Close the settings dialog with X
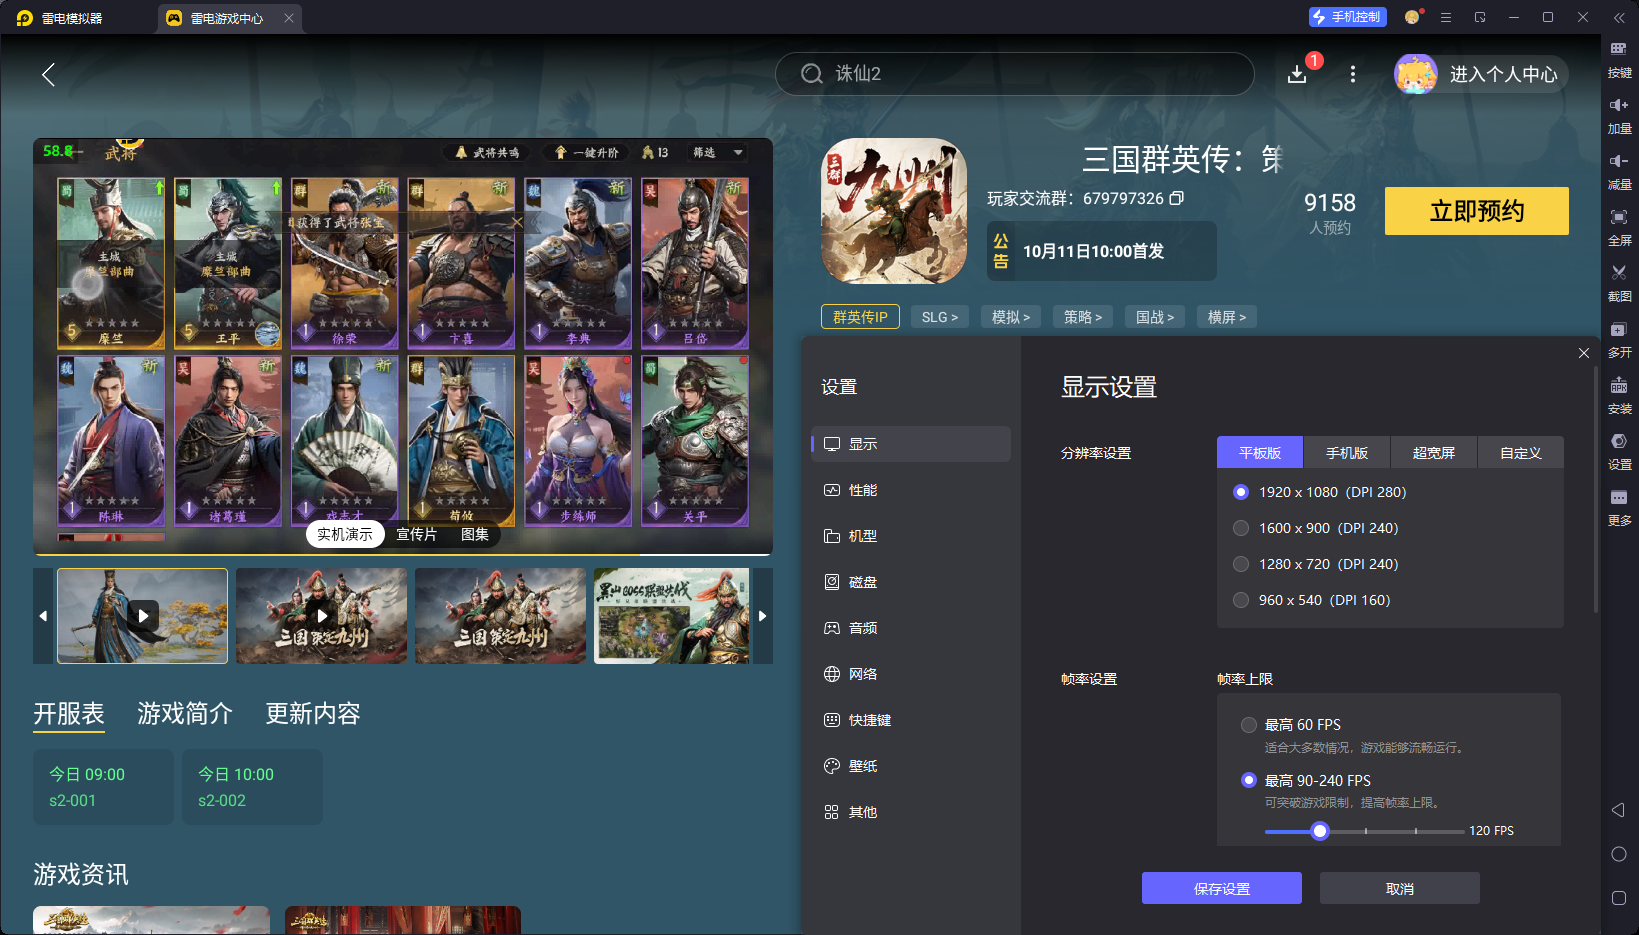The height and width of the screenshot is (935, 1639). (1584, 353)
